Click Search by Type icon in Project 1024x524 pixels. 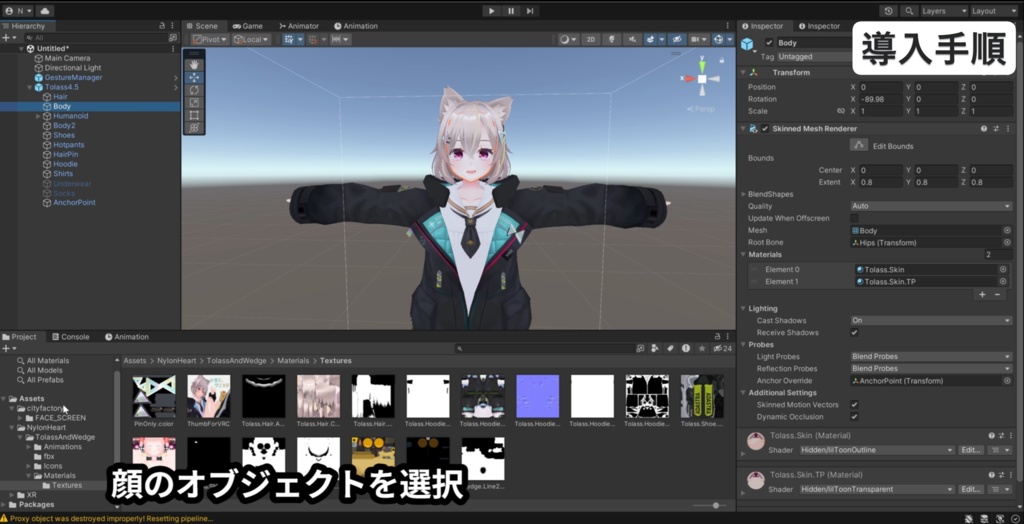tap(654, 349)
